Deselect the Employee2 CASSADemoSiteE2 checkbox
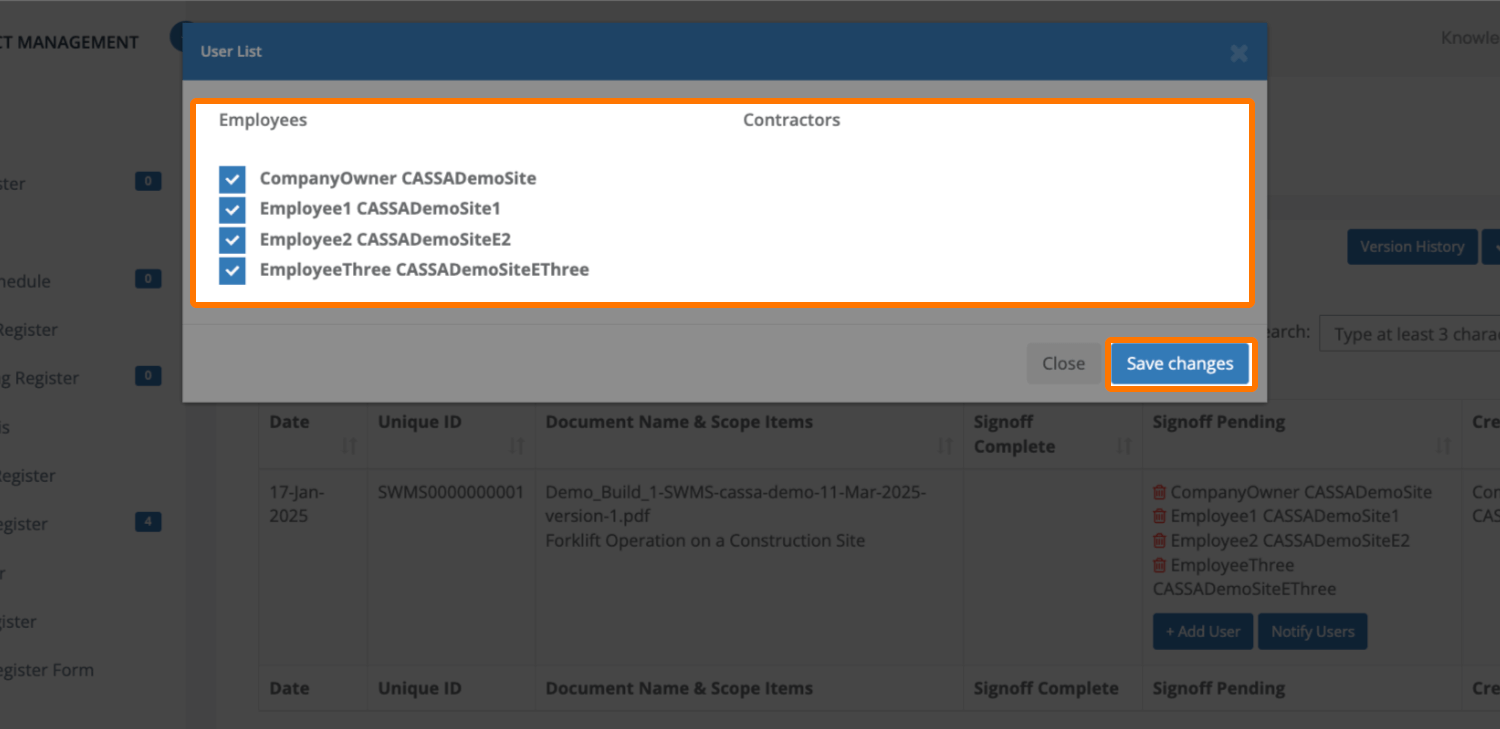 click(232, 240)
